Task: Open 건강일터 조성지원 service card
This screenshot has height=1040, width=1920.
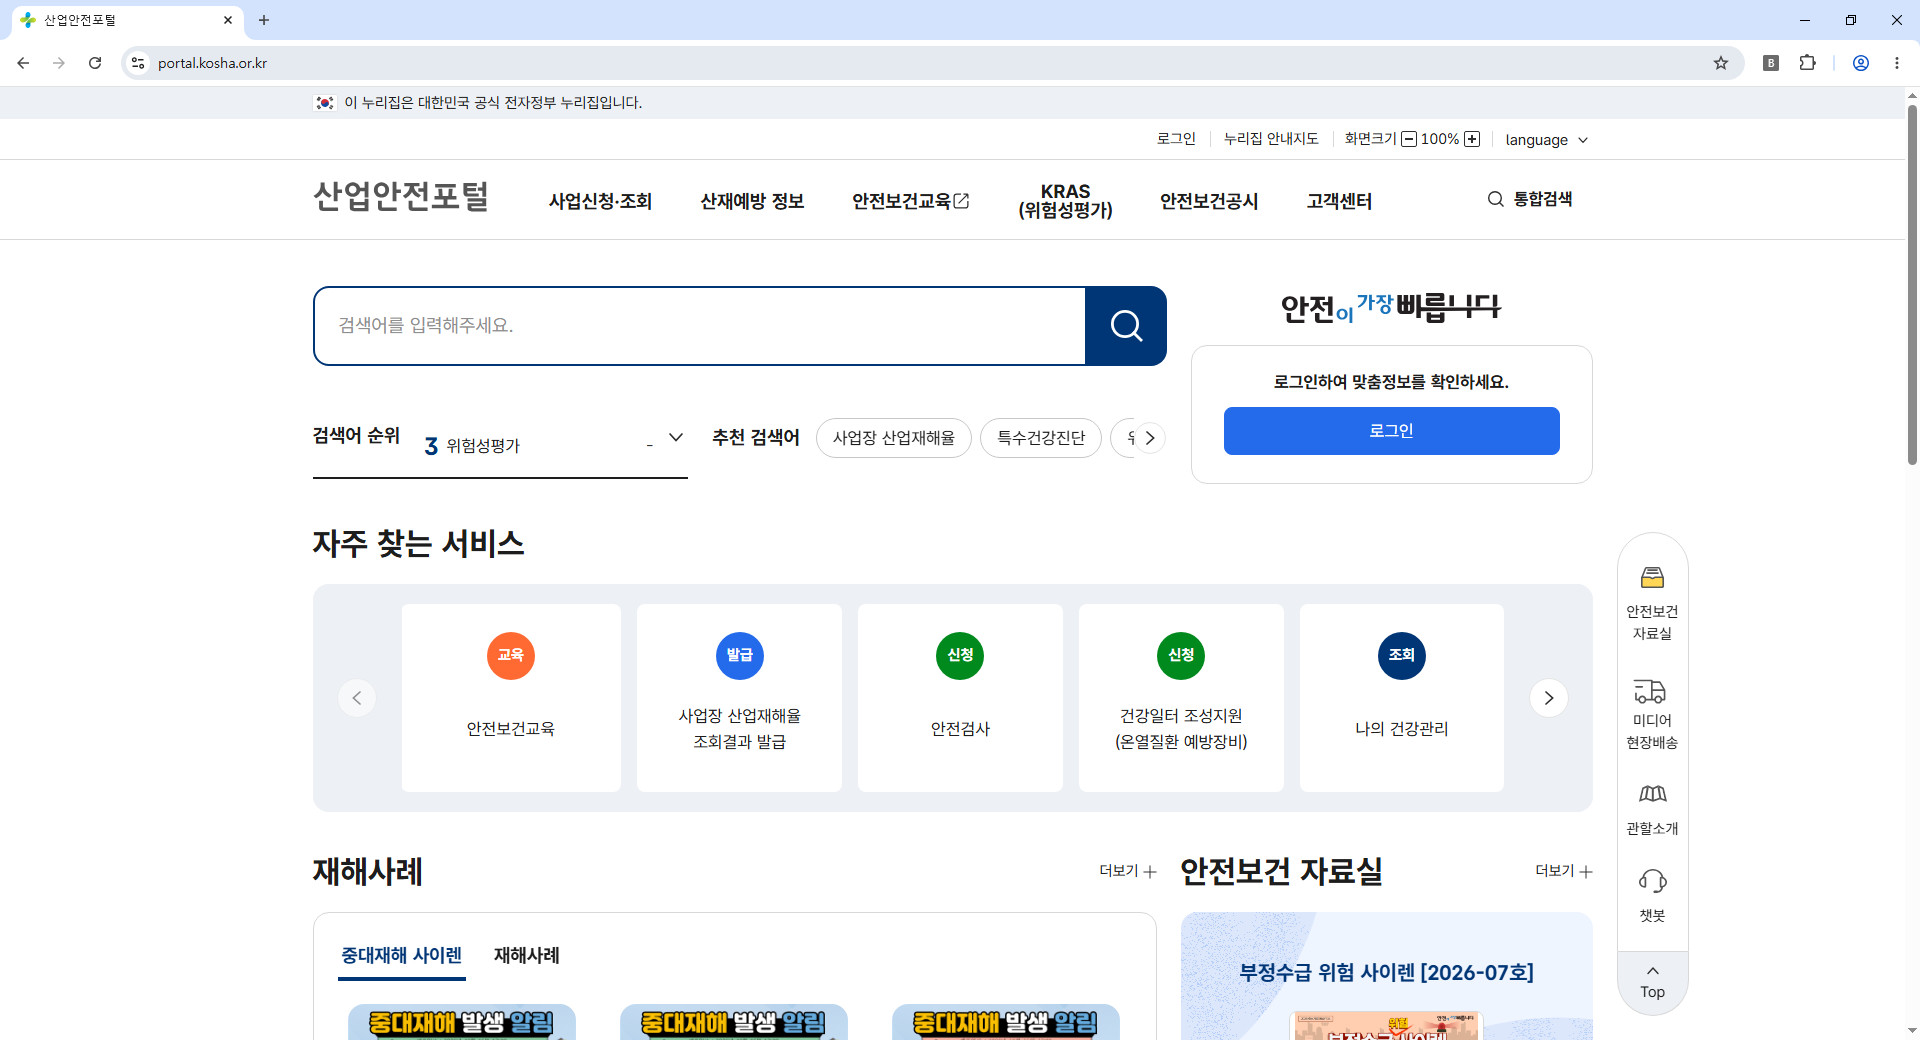Action: [x=1181, y=698]
